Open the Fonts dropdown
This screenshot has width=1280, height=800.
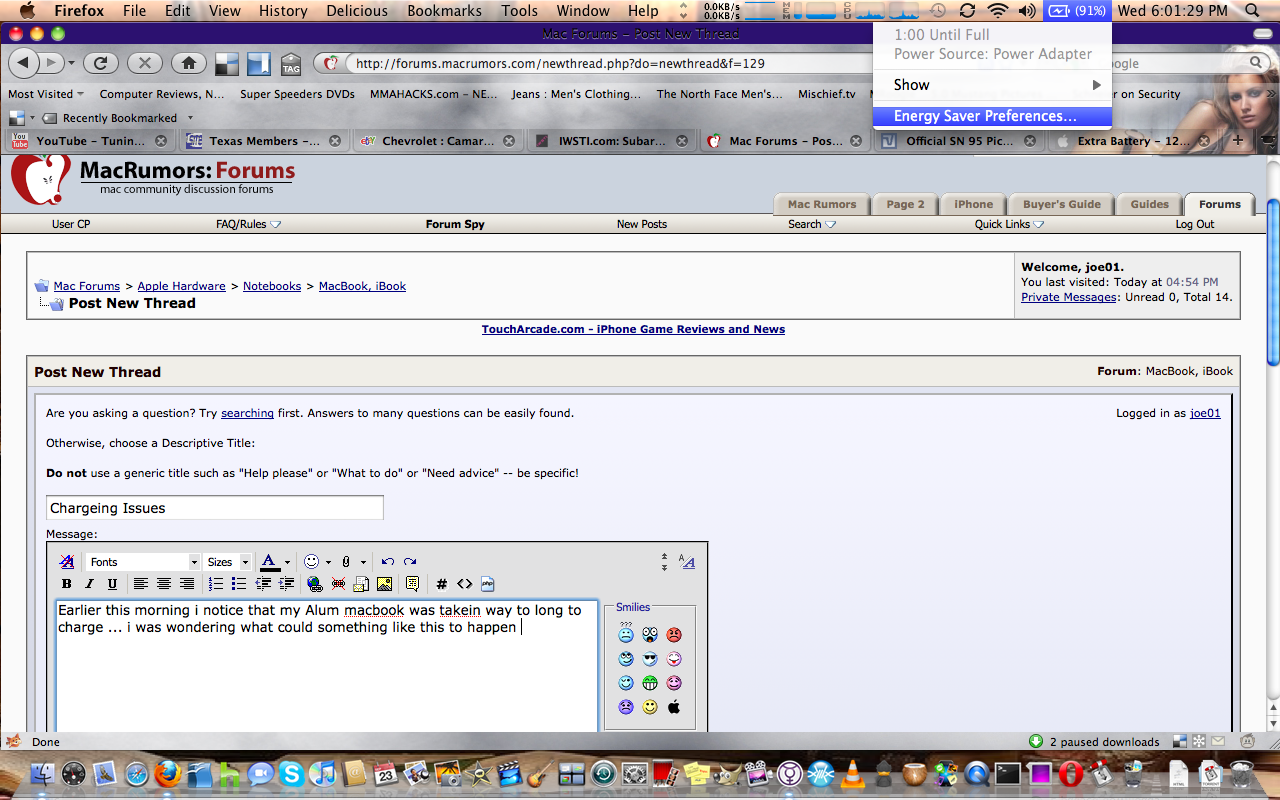point(143,562)
